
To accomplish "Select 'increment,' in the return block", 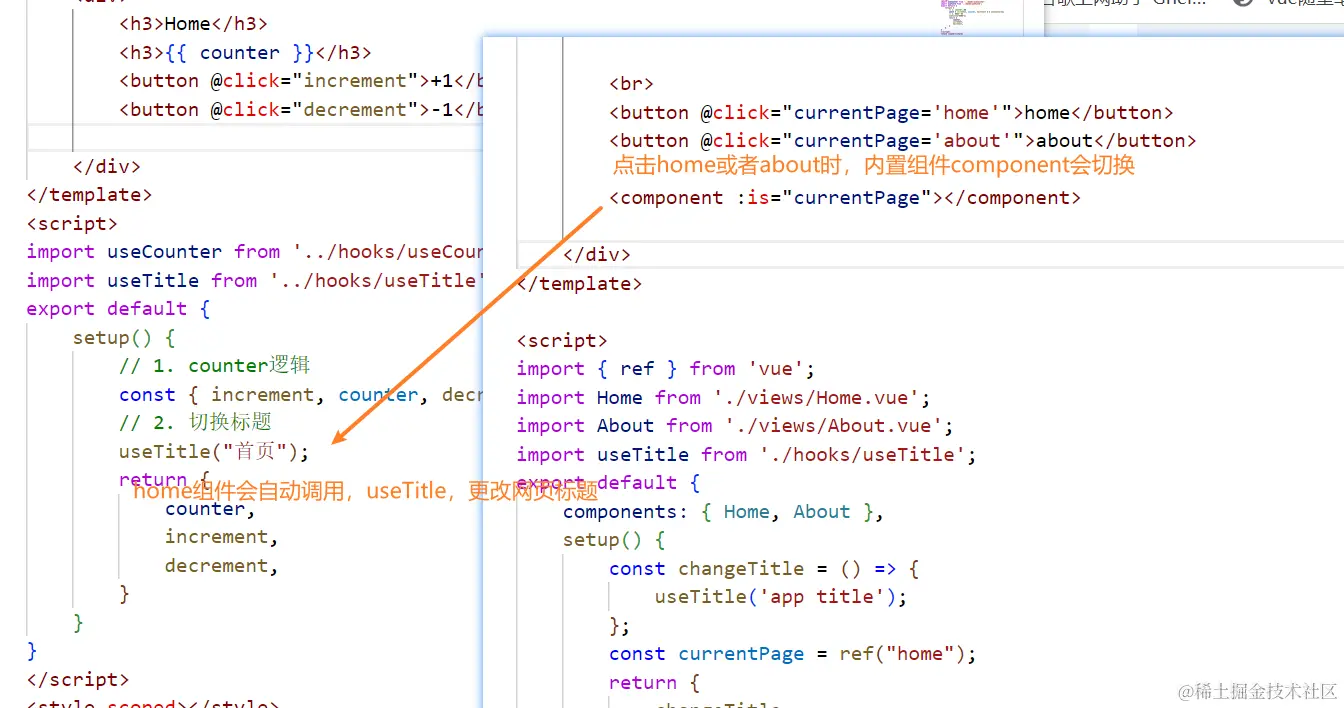I will (x=221, y=537).
